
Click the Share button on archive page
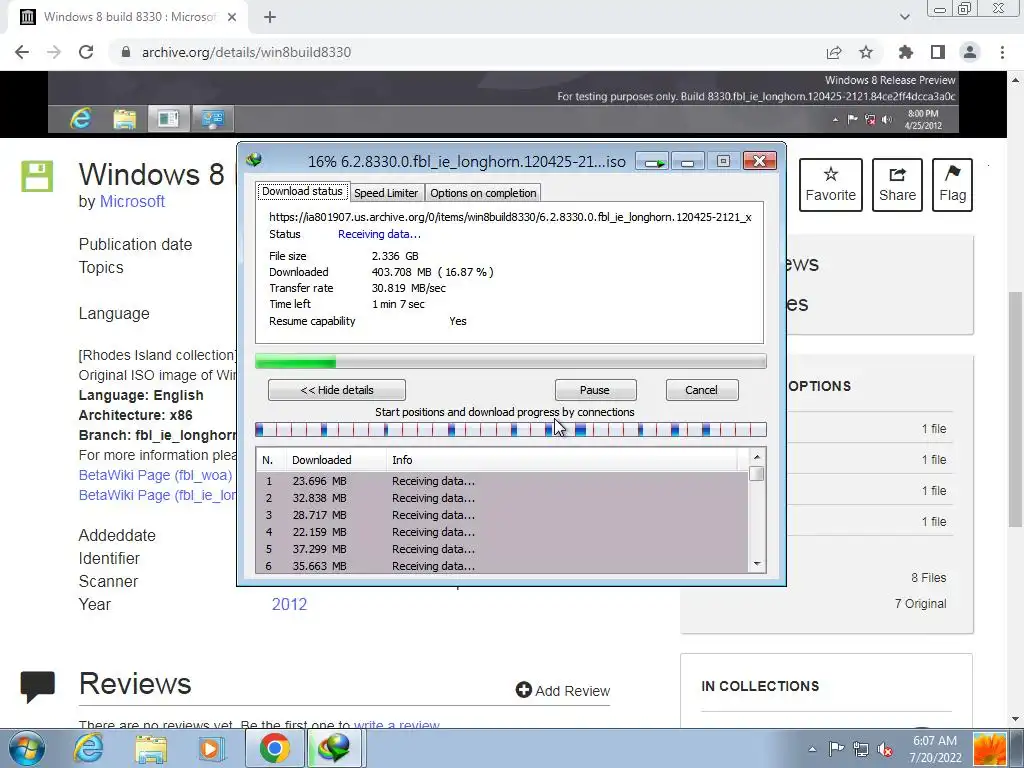click(897, 185)
